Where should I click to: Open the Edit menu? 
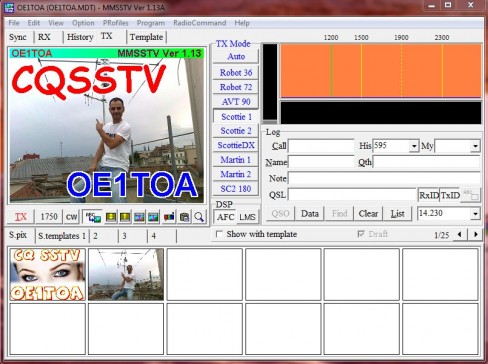34,23
